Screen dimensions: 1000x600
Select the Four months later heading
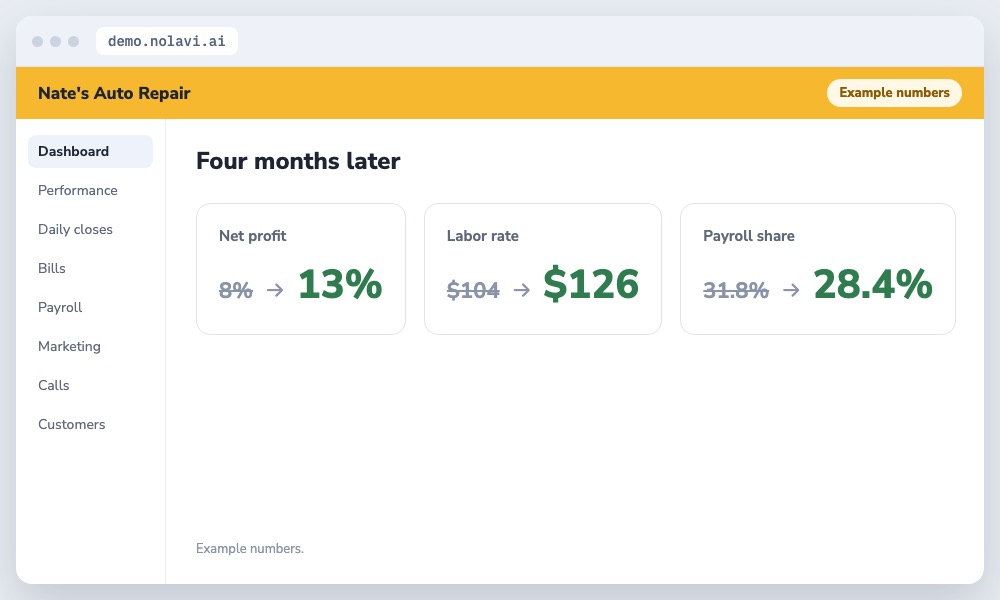pos(298,161)
